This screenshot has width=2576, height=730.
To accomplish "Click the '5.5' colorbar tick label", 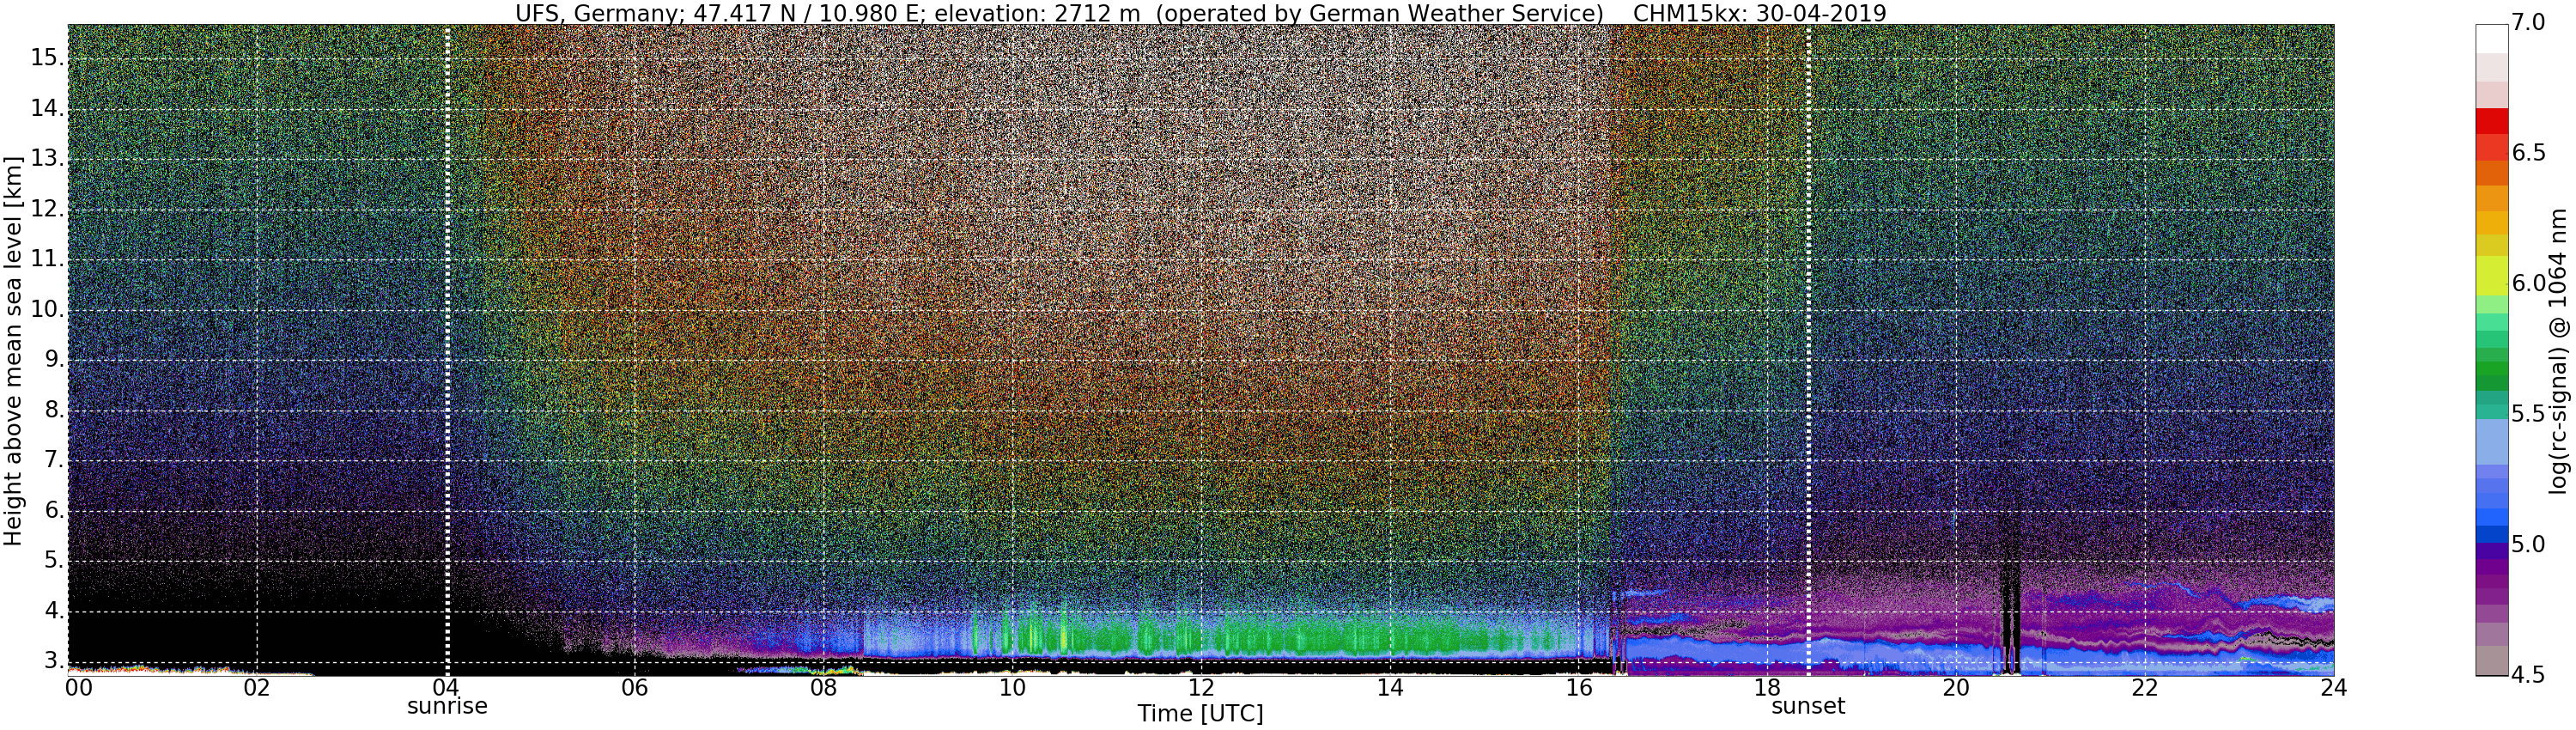I will 2527,414.
